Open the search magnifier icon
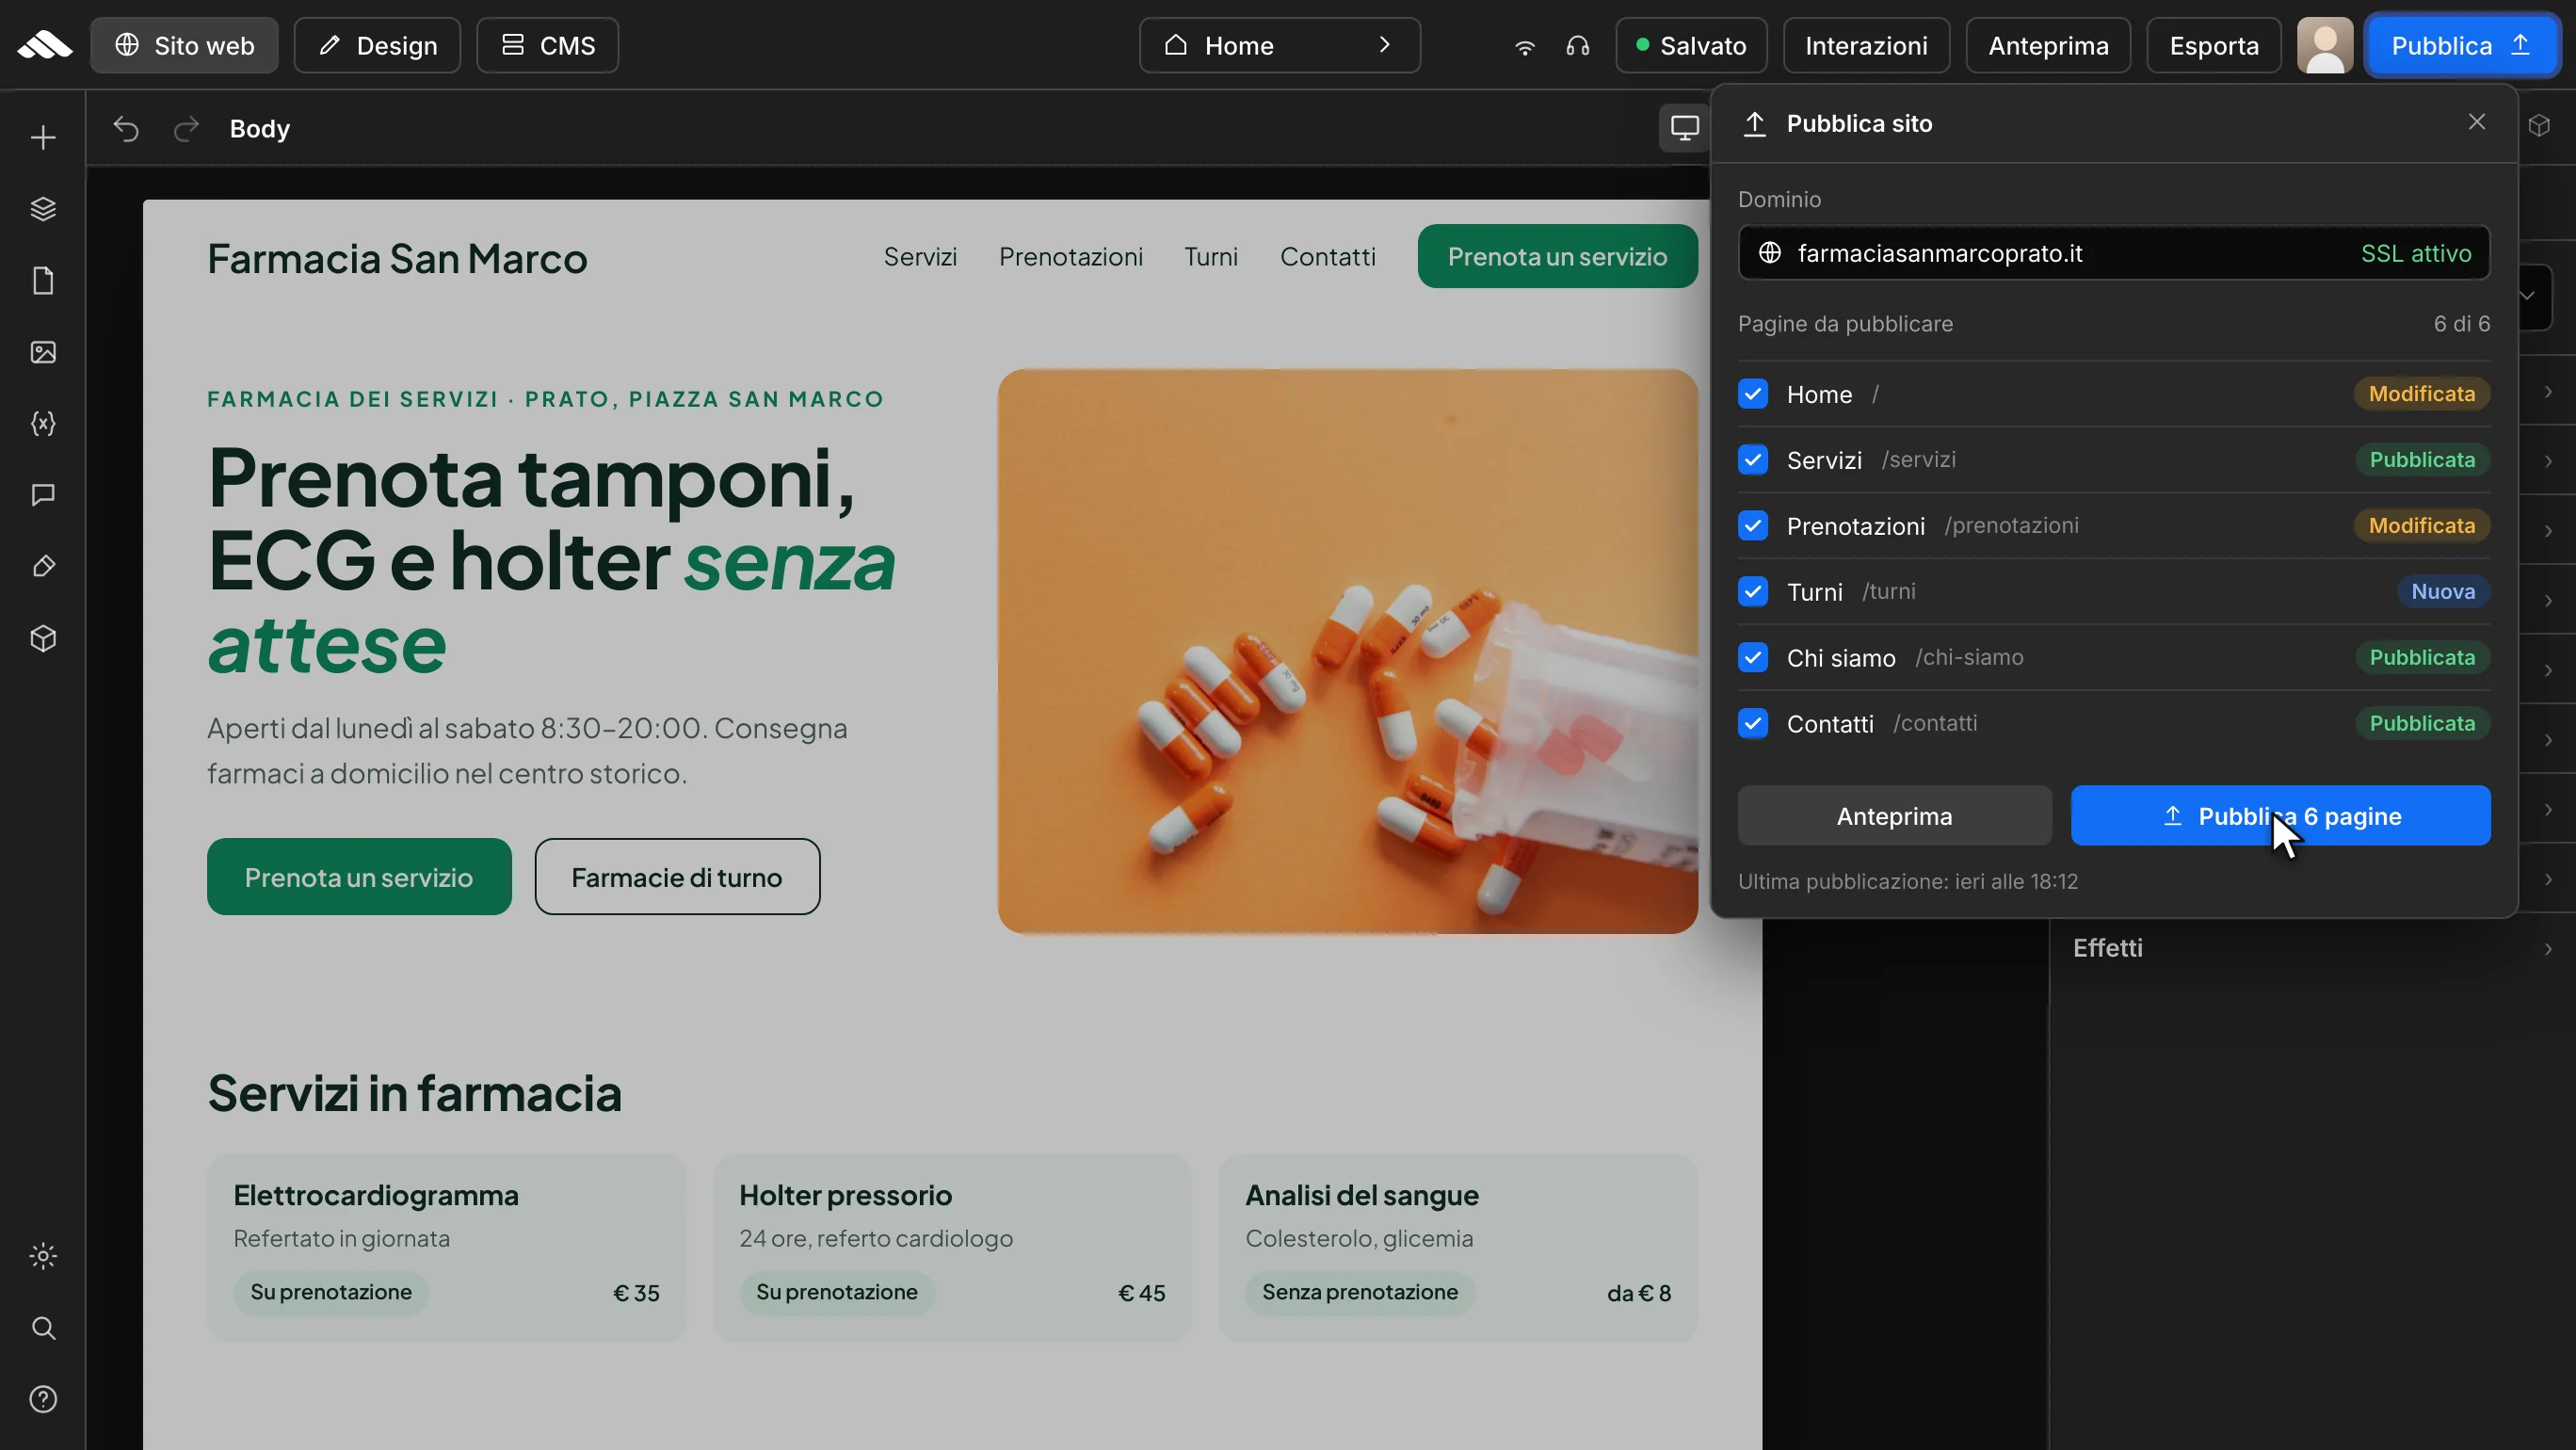The height and width of the screenshot is (1450, 2576). coord(43,1328)
